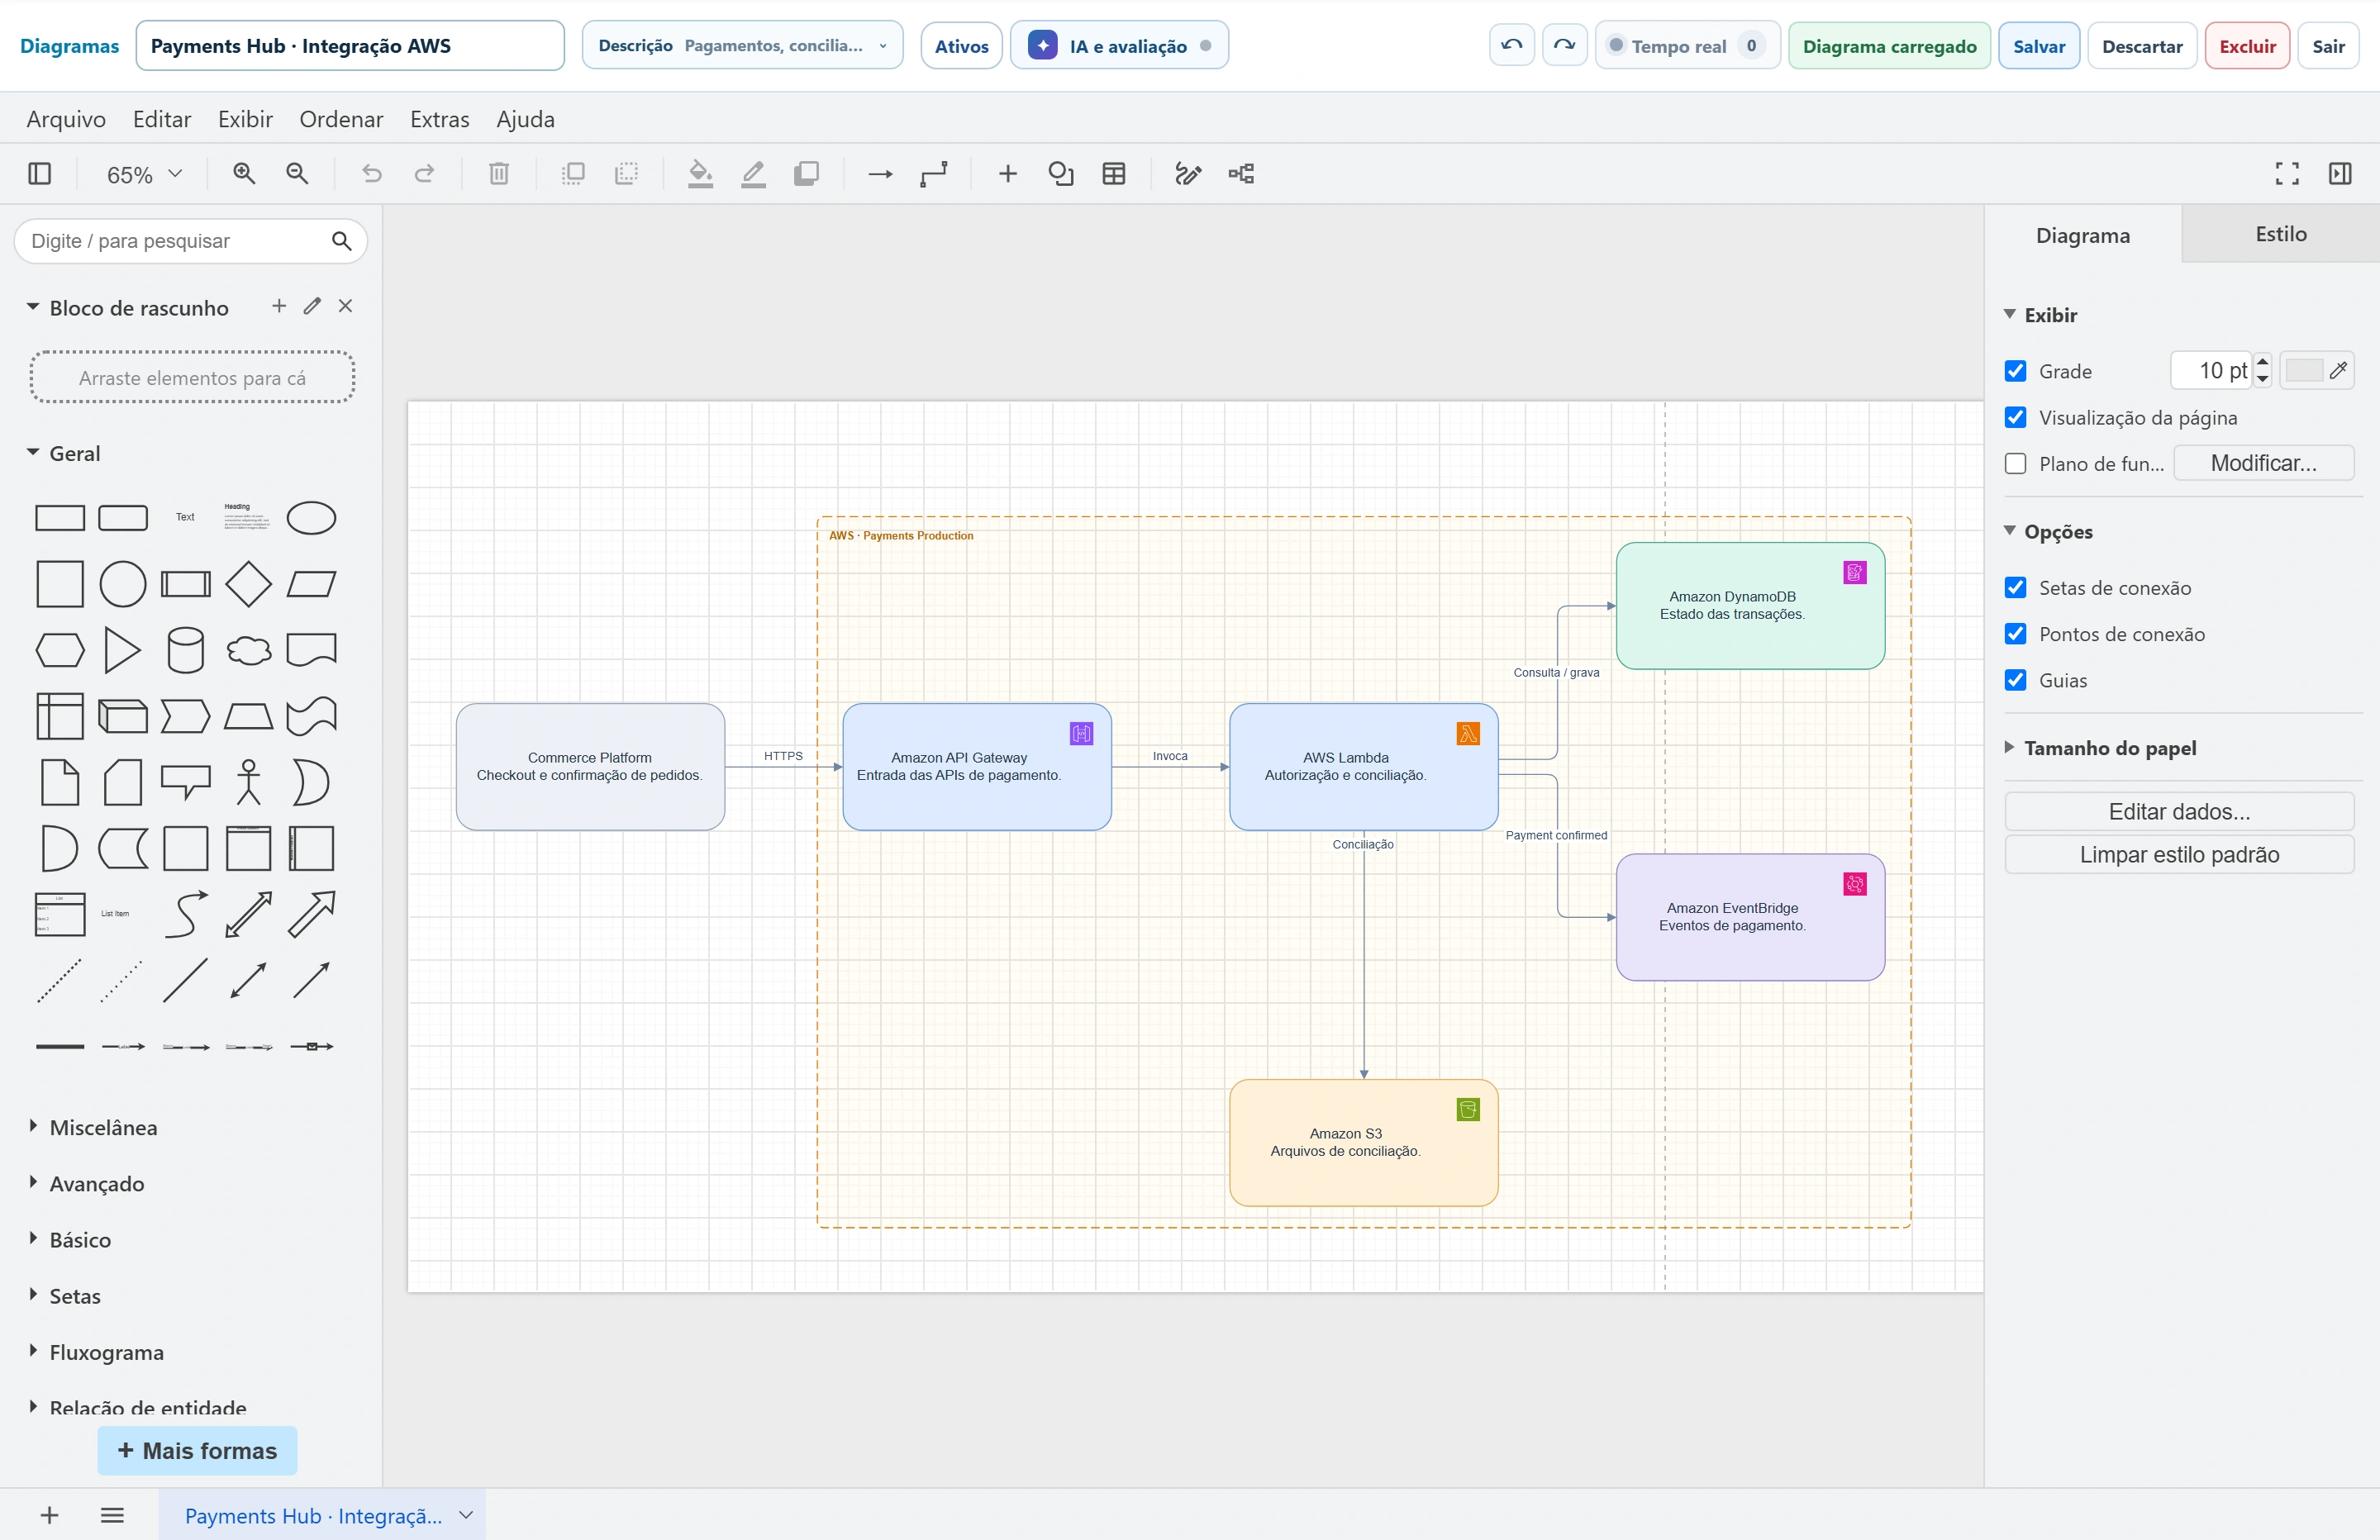
Task: Toggle Setas de conexão checkbox
Action: point(2015,587)
